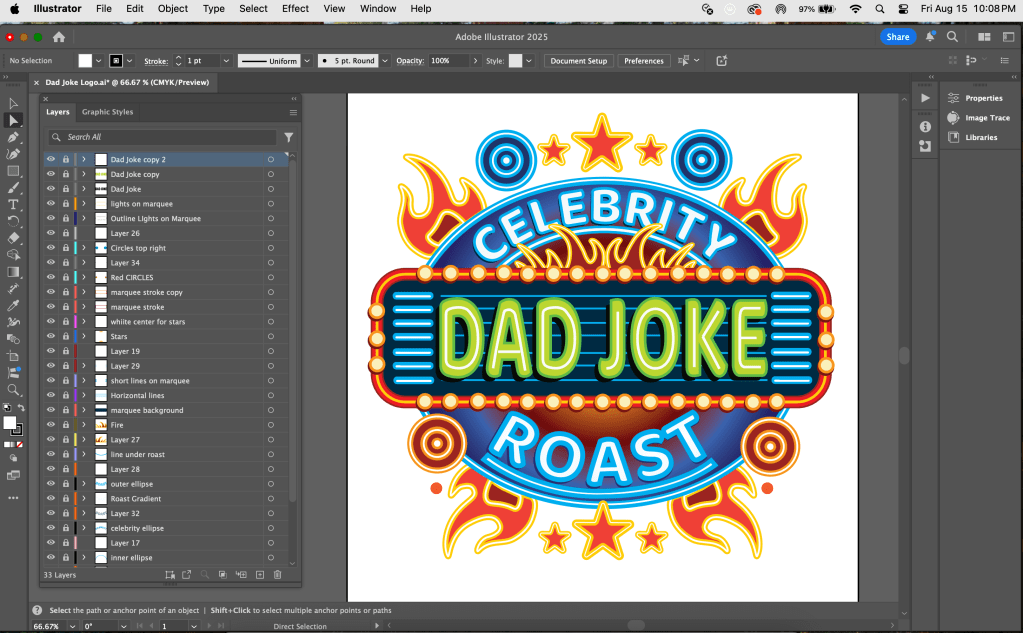This screenshot has height=633, width=1023.
Task: Switch to the Graphic Styles tab
Action: 107,112
